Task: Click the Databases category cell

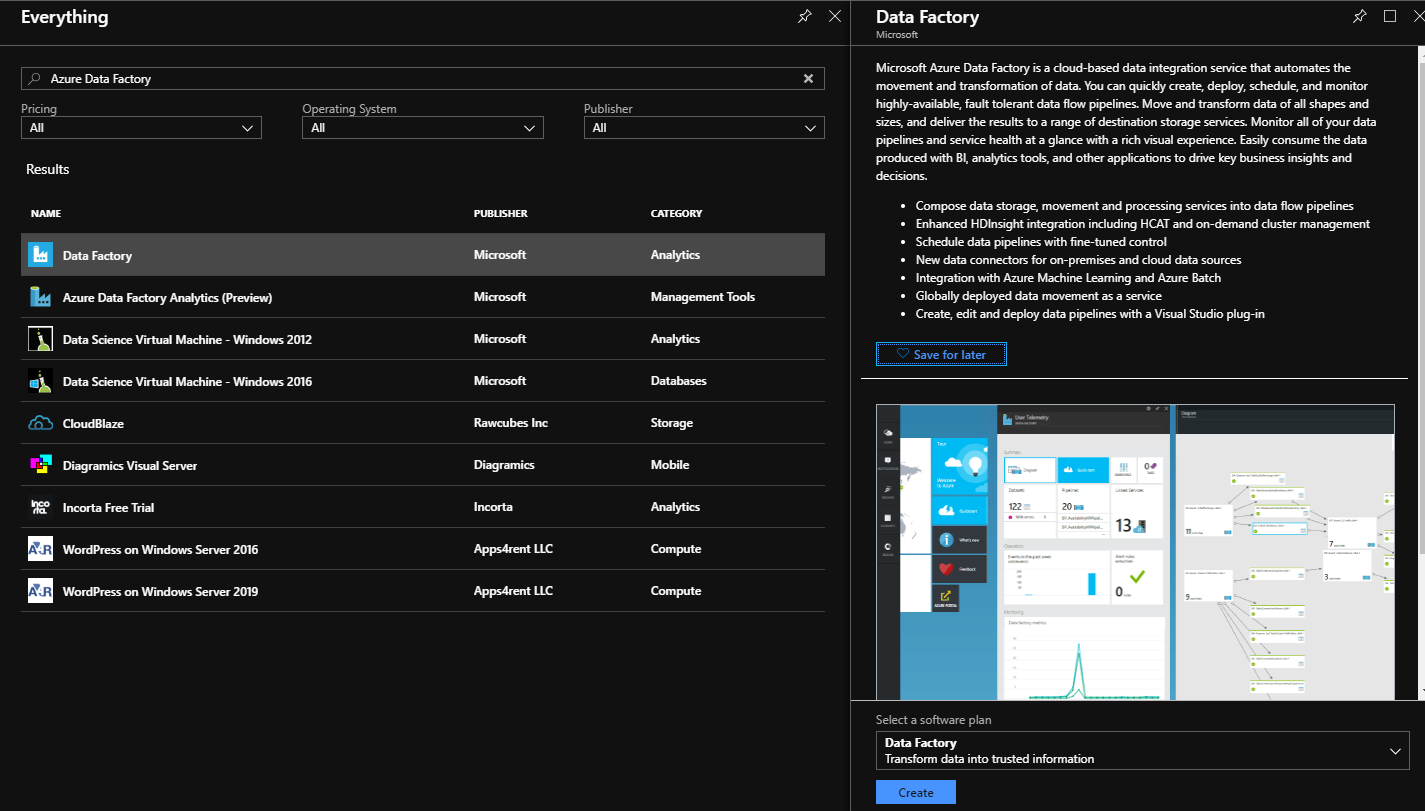Action: (x=679, y=381)
